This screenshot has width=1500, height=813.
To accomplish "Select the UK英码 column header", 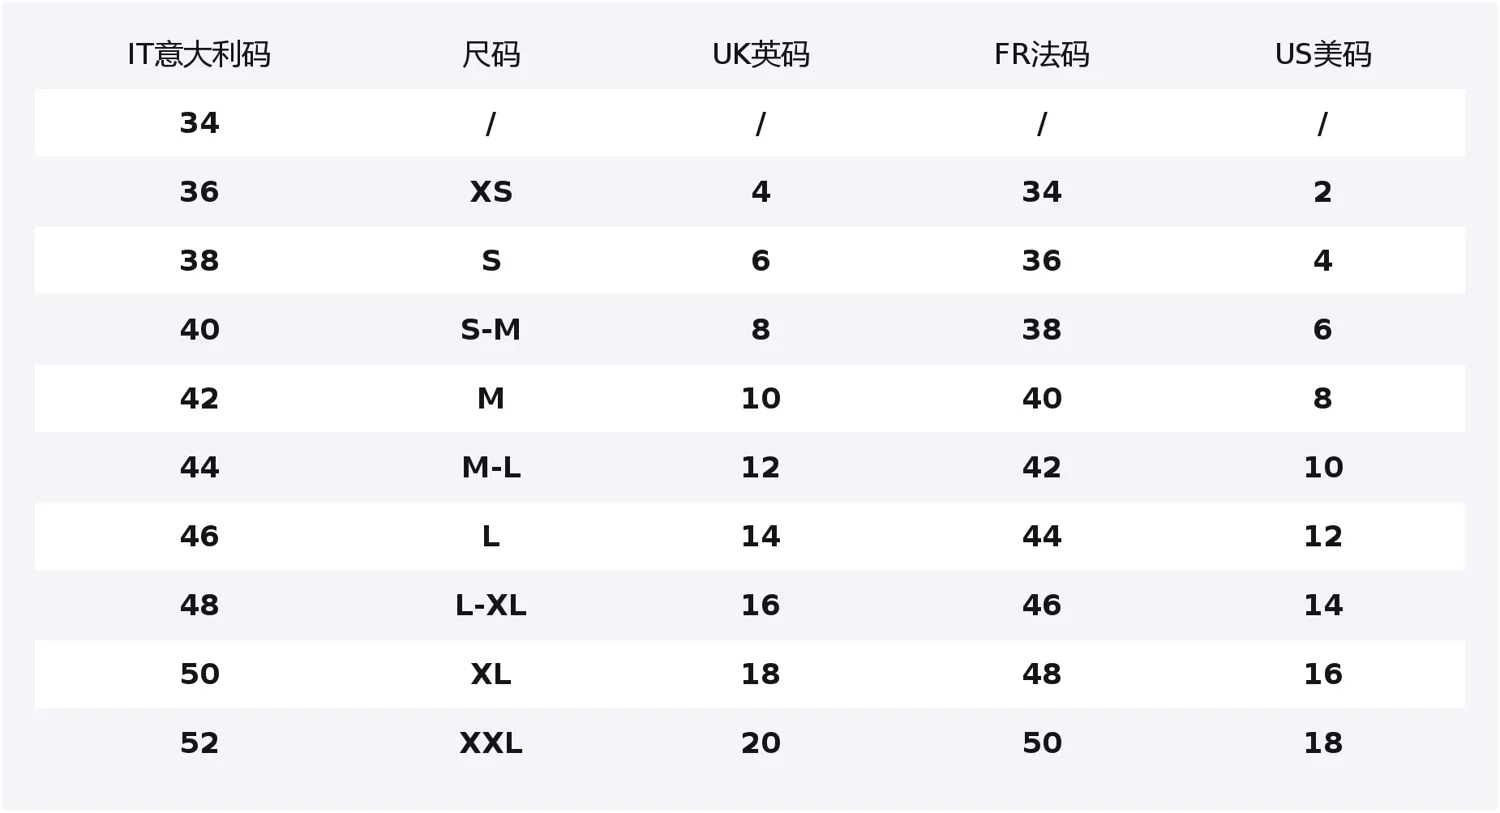I will tap(761, 54).
